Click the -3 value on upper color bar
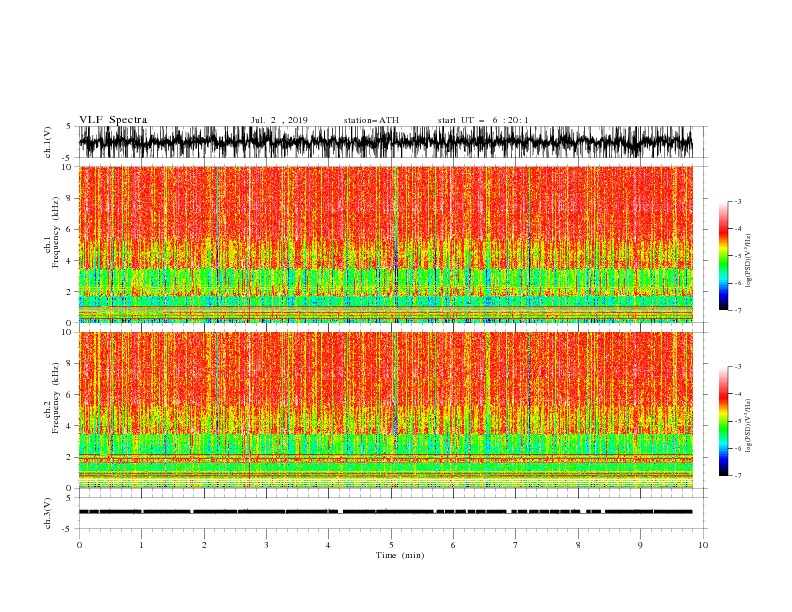The width and height of the screenshot is (792, 612). click(x=738, y=201)
